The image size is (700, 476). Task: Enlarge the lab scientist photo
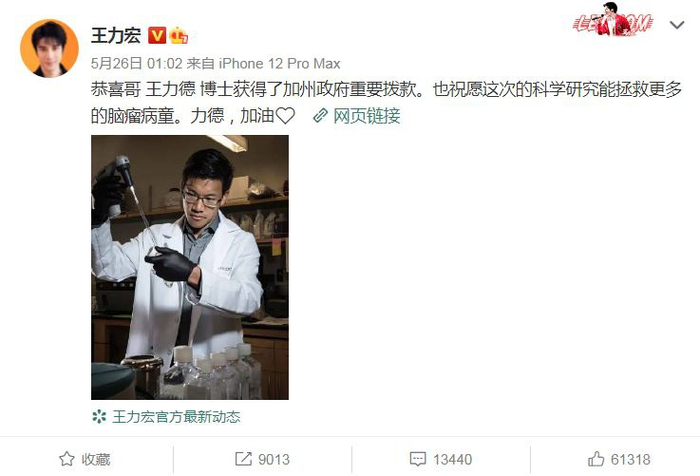(190, 267)
